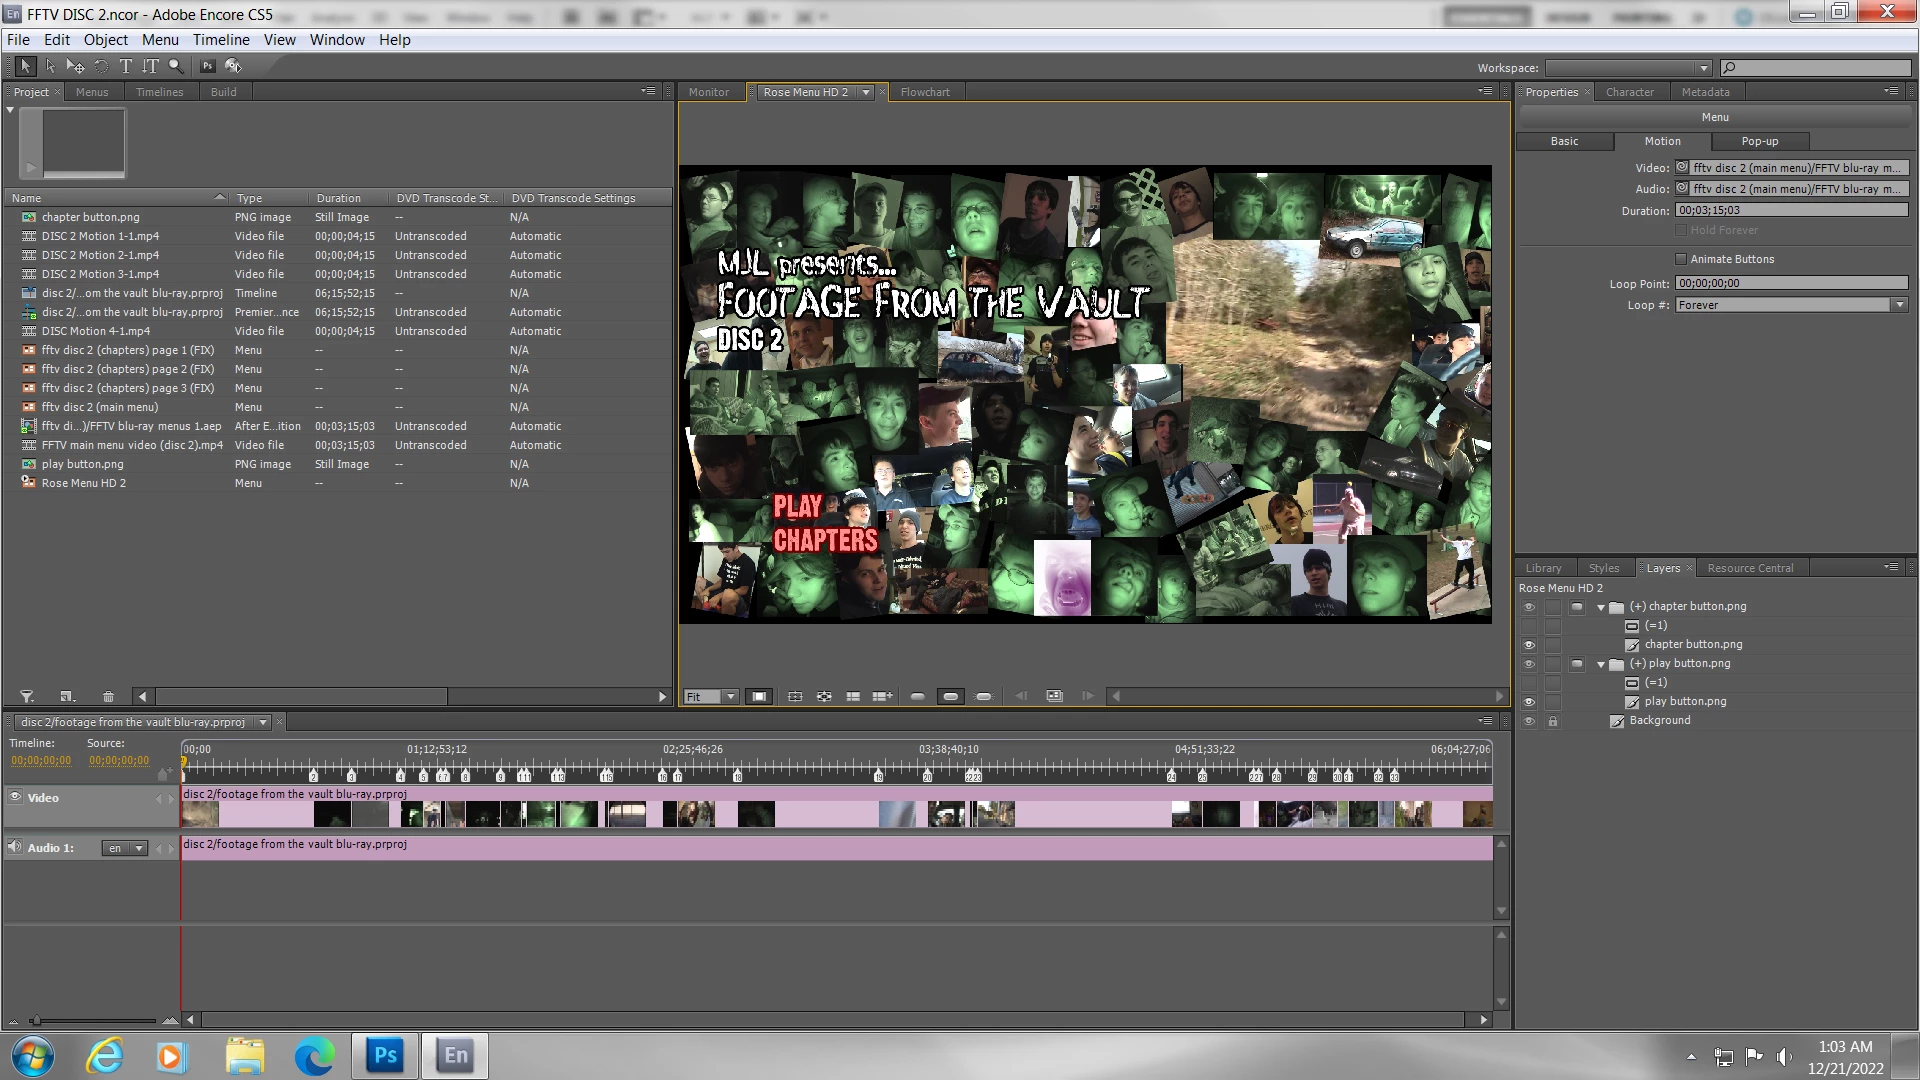Viewport: 1920px width, 1080px height.
Task: Open the Timeline menu
Action: [221, 40]
